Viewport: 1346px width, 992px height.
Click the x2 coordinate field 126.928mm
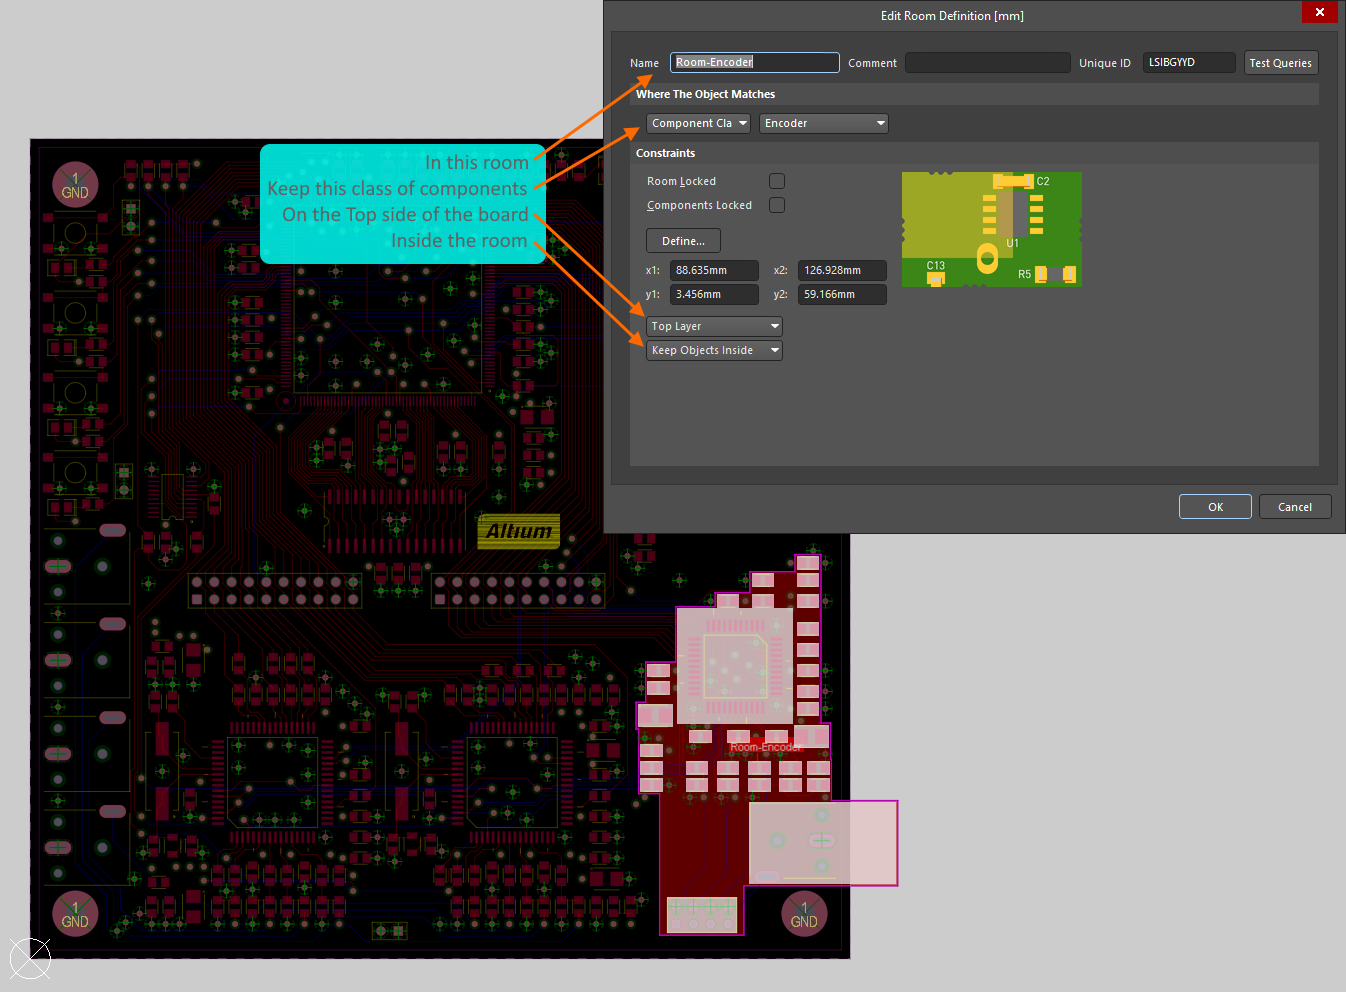(x=842, y=270)
